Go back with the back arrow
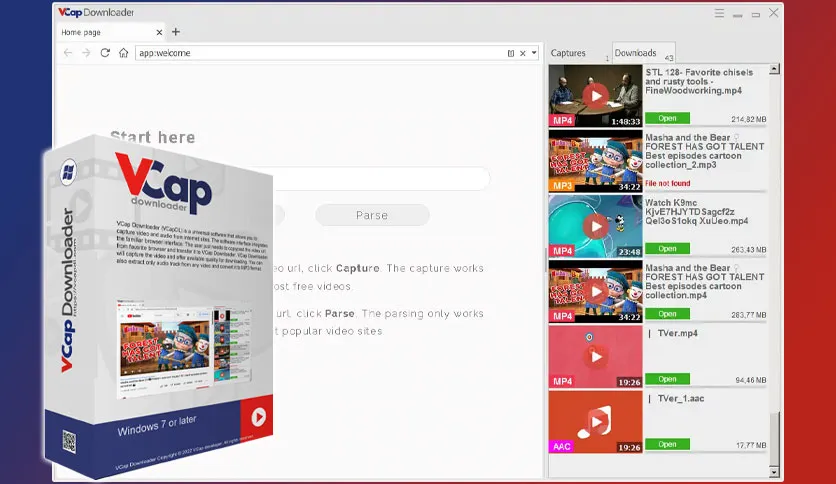The height and width of the screenshot is (484, 836). tap(67, 53)
